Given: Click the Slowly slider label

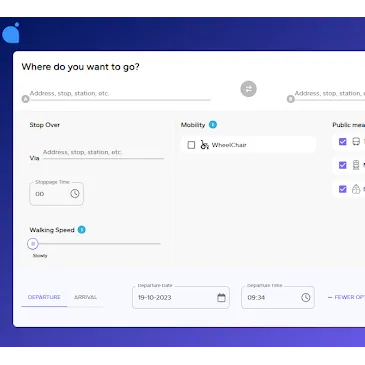Looking at the screenshot, I should pos(40,256).
